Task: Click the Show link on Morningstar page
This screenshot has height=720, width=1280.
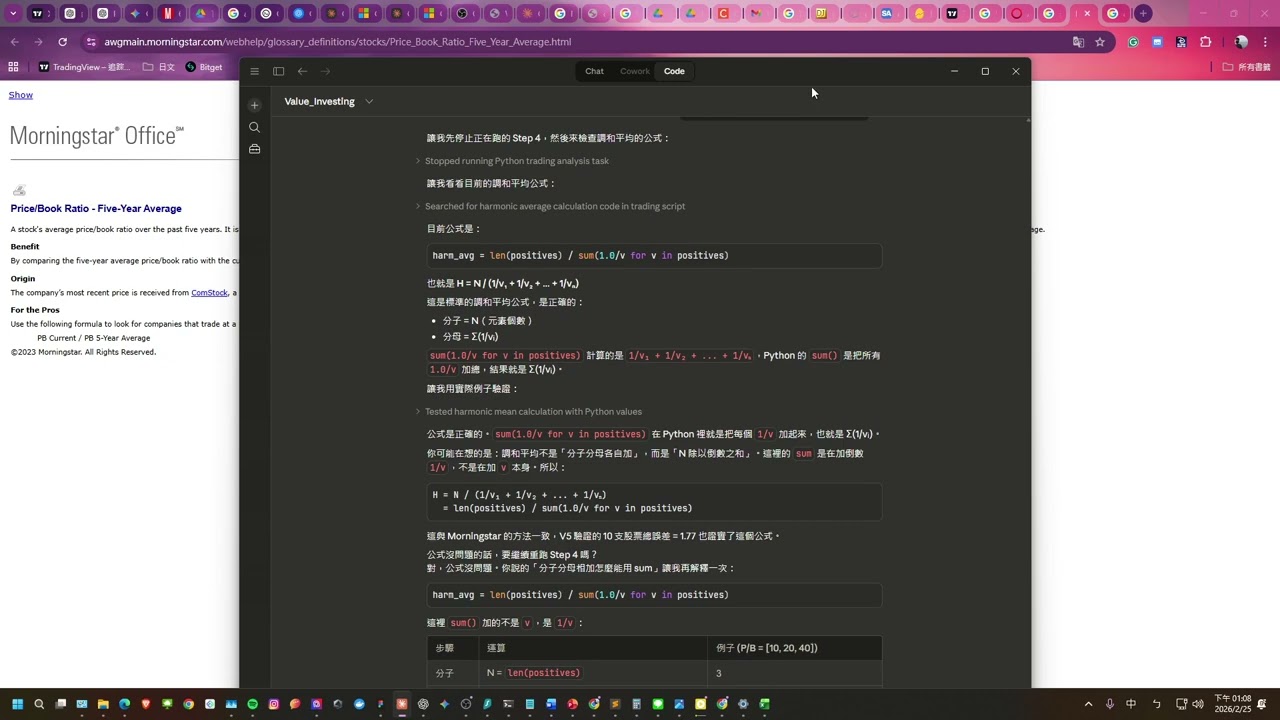Action: [21, 95]
